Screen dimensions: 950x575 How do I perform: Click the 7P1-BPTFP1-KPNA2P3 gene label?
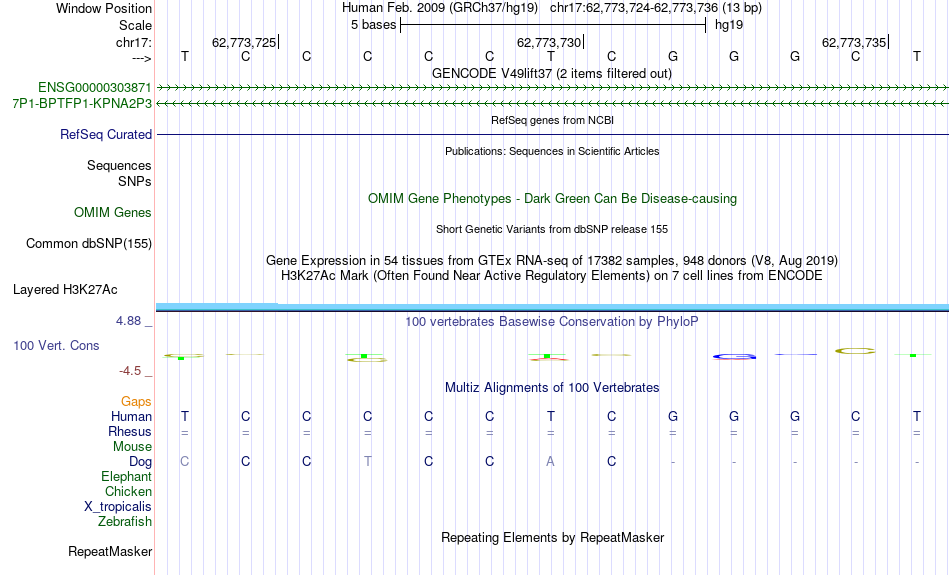click(x=82, y=104)
